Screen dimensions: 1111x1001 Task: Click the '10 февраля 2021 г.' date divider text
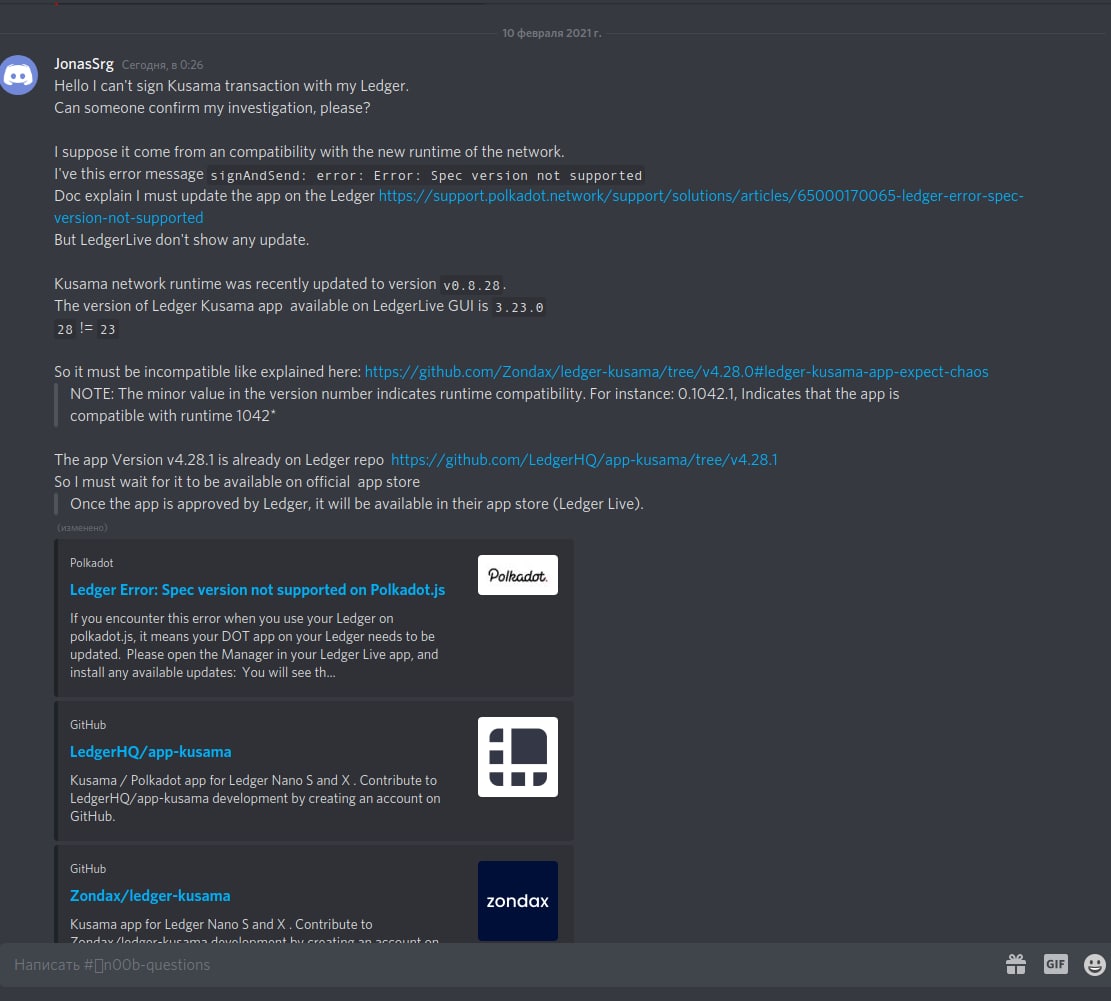[x=551, y=33]
